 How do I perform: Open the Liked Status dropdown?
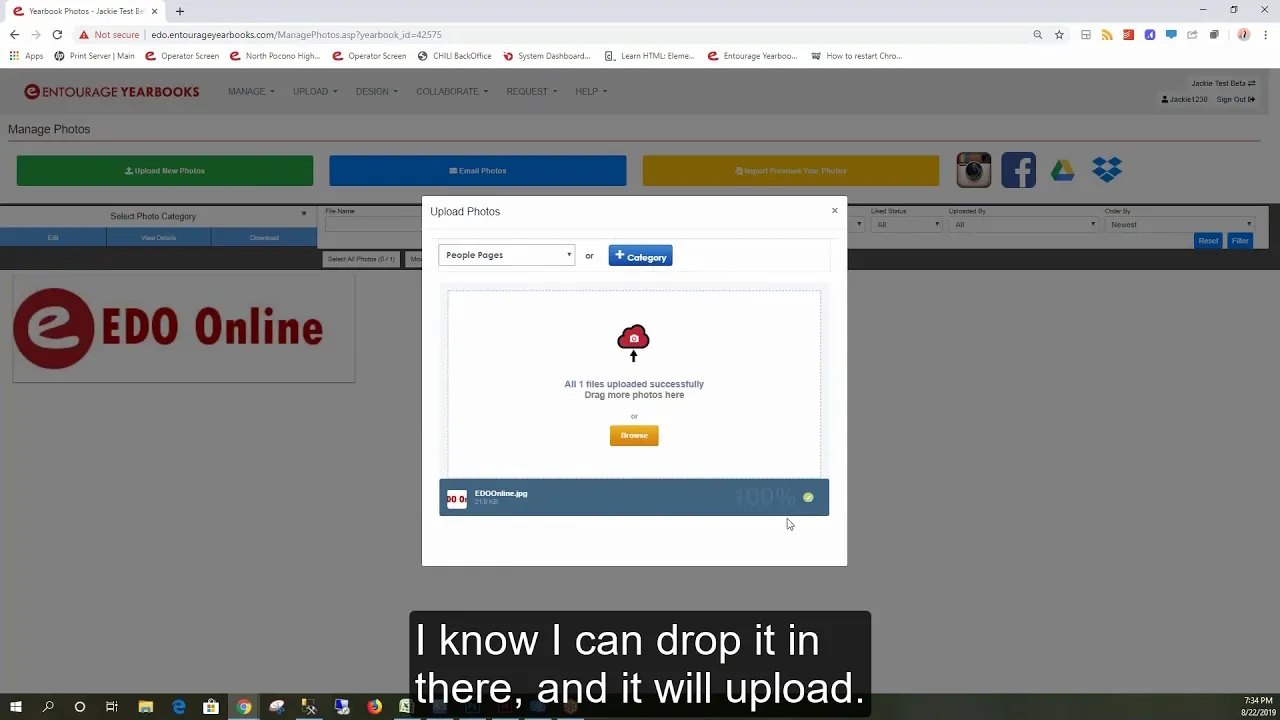tap(908, 224)
